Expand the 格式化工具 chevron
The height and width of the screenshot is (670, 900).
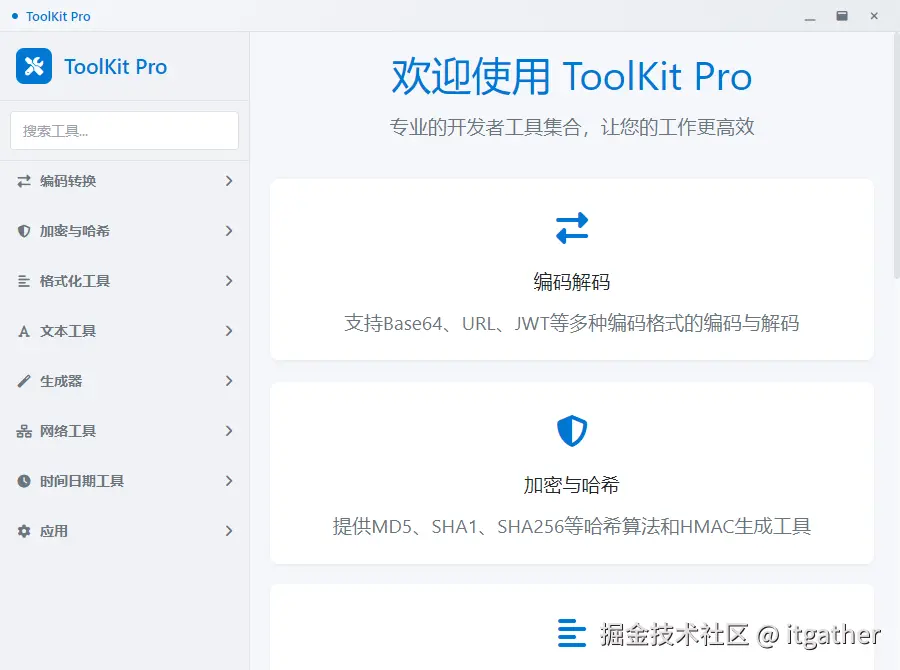pyautogui.click(x=228, y=281)
